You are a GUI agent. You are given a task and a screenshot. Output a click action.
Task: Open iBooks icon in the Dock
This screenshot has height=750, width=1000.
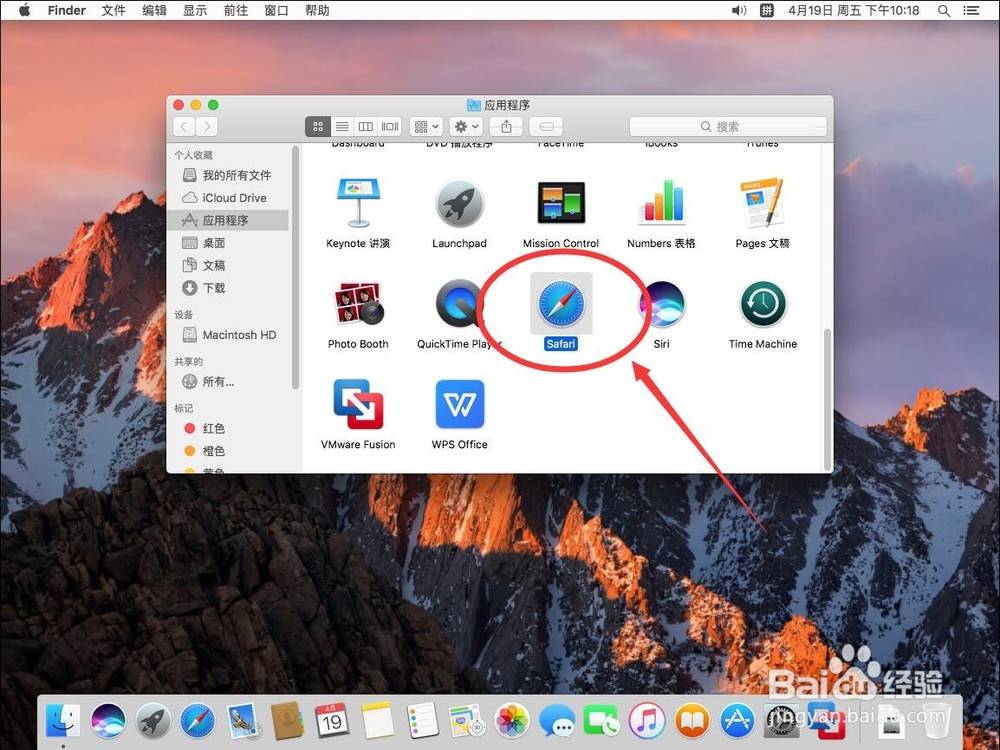tap(692, 721)
